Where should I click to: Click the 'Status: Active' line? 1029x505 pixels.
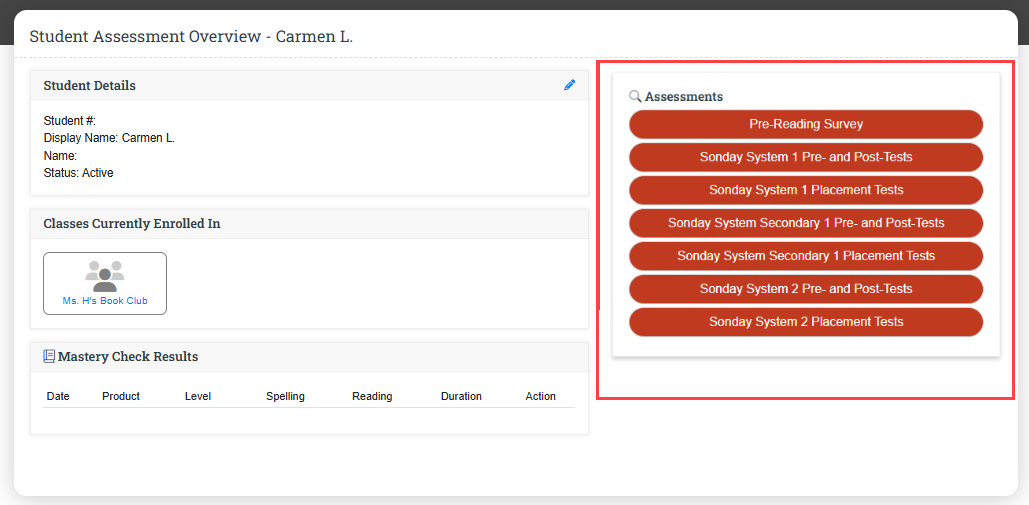pos(78,173)
